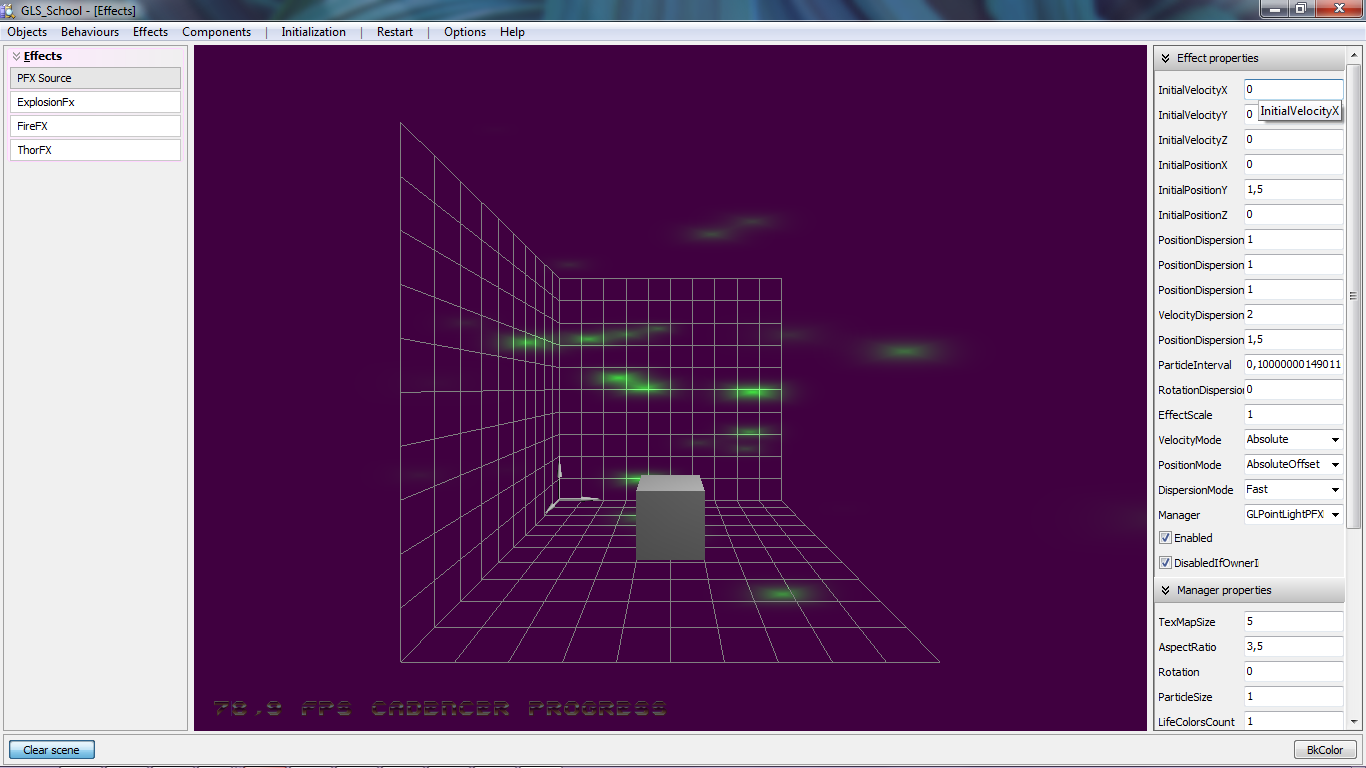The width and height of the screenshot is (1366, 768).
Task: Click the properties panel scrollbar down arrow
Action: pos(1354,720)
